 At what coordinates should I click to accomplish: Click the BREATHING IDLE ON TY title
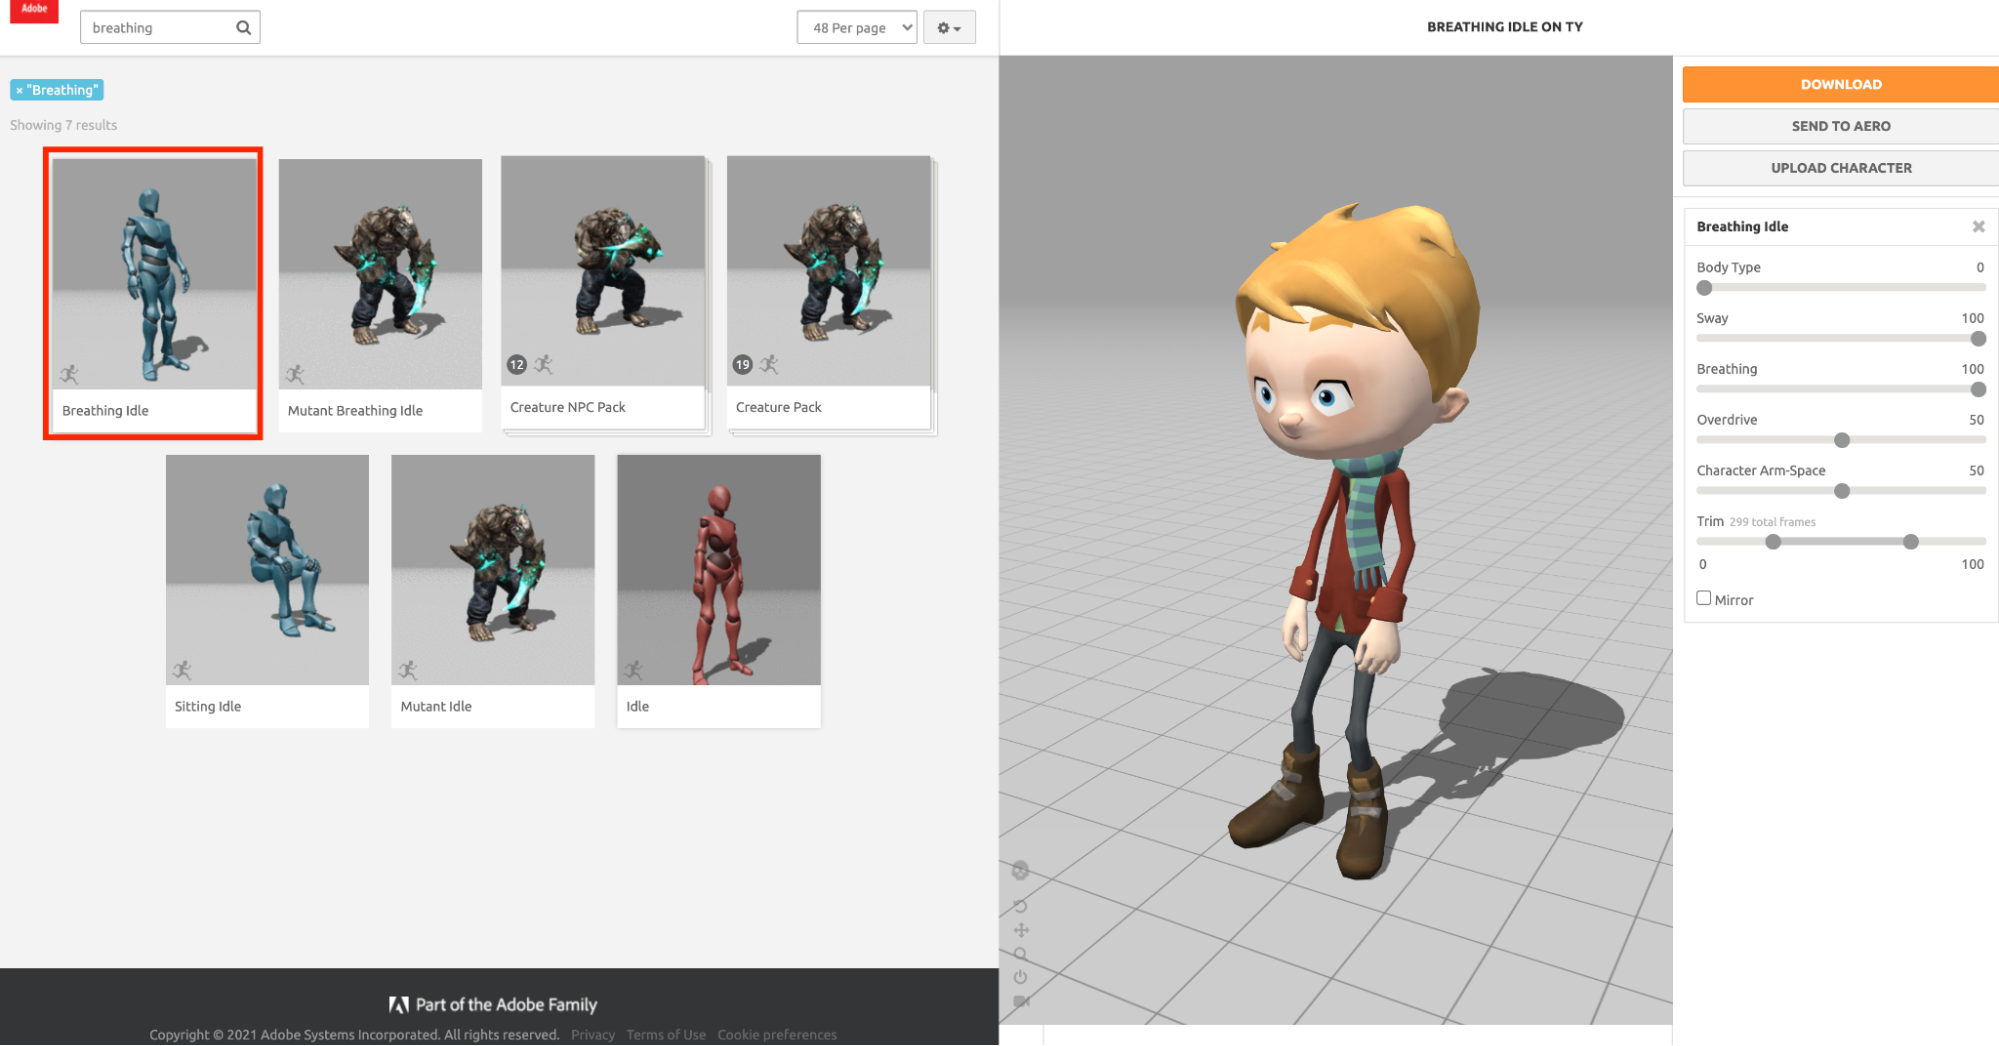tap(1505, 27)
